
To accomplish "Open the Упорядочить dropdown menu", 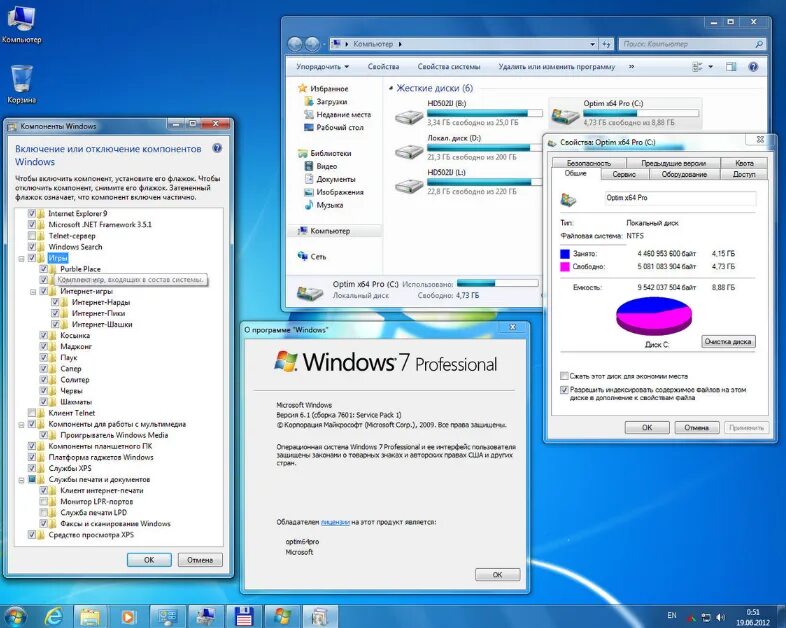I will click(x=322, y=67).
